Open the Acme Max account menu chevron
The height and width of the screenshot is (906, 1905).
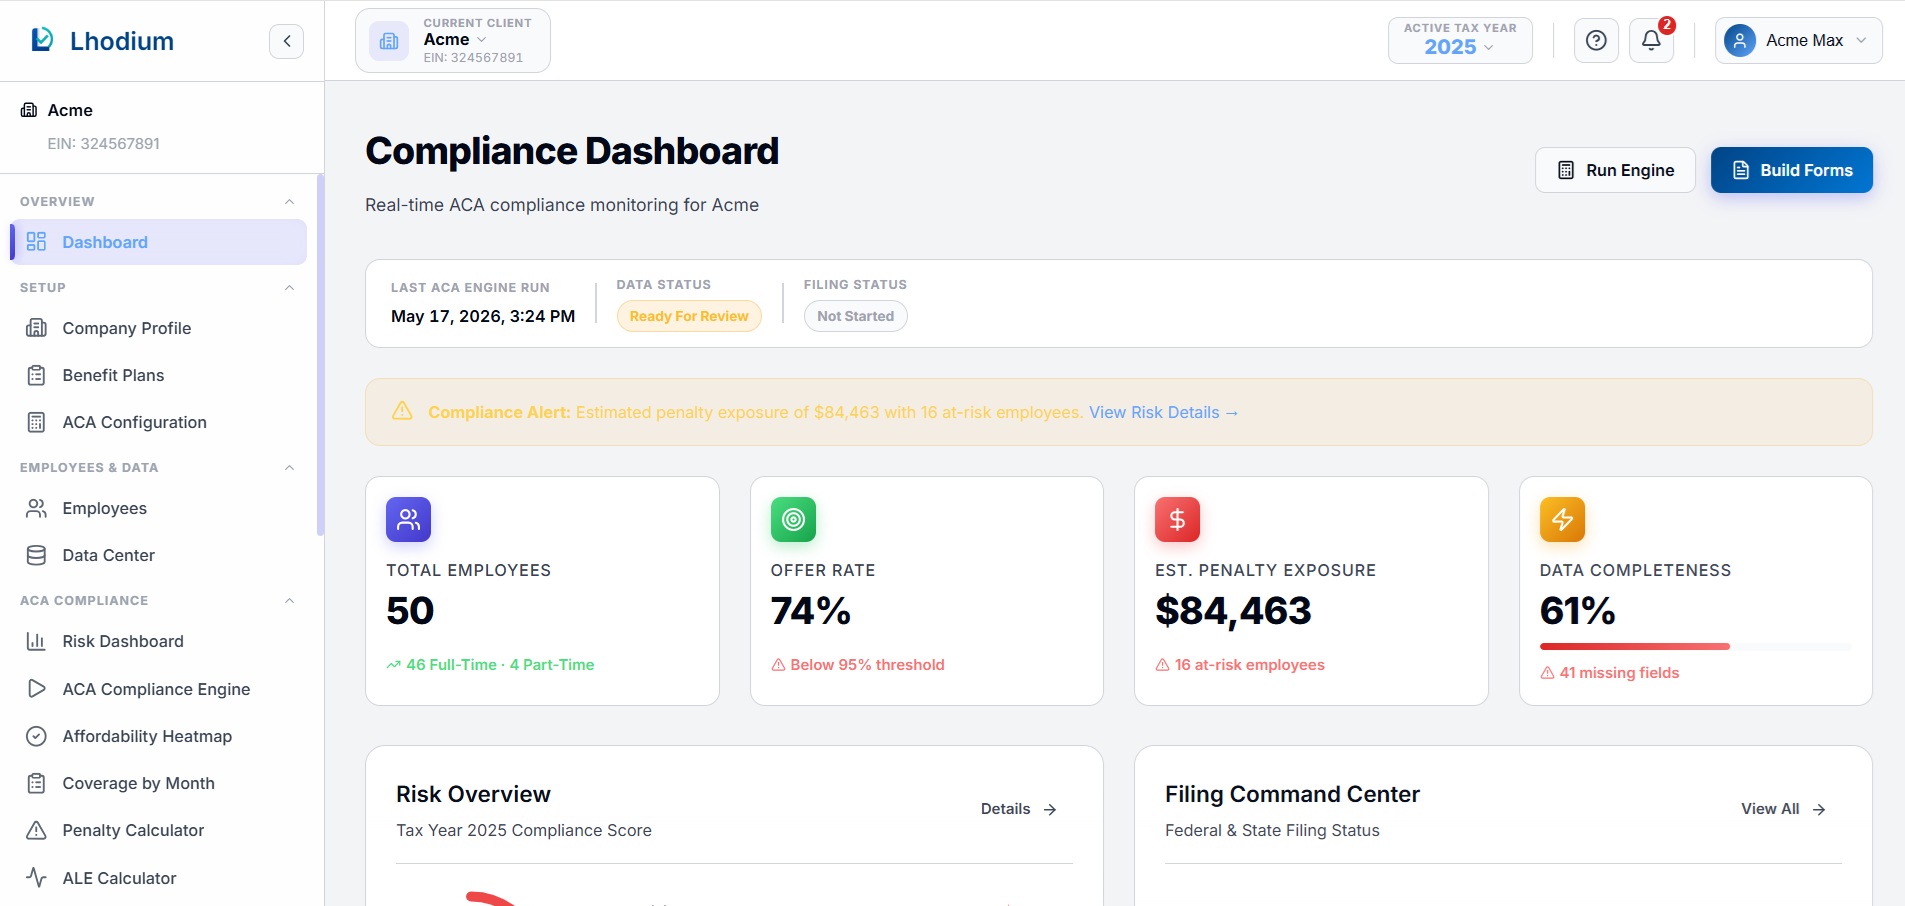tap(1861, 41)
